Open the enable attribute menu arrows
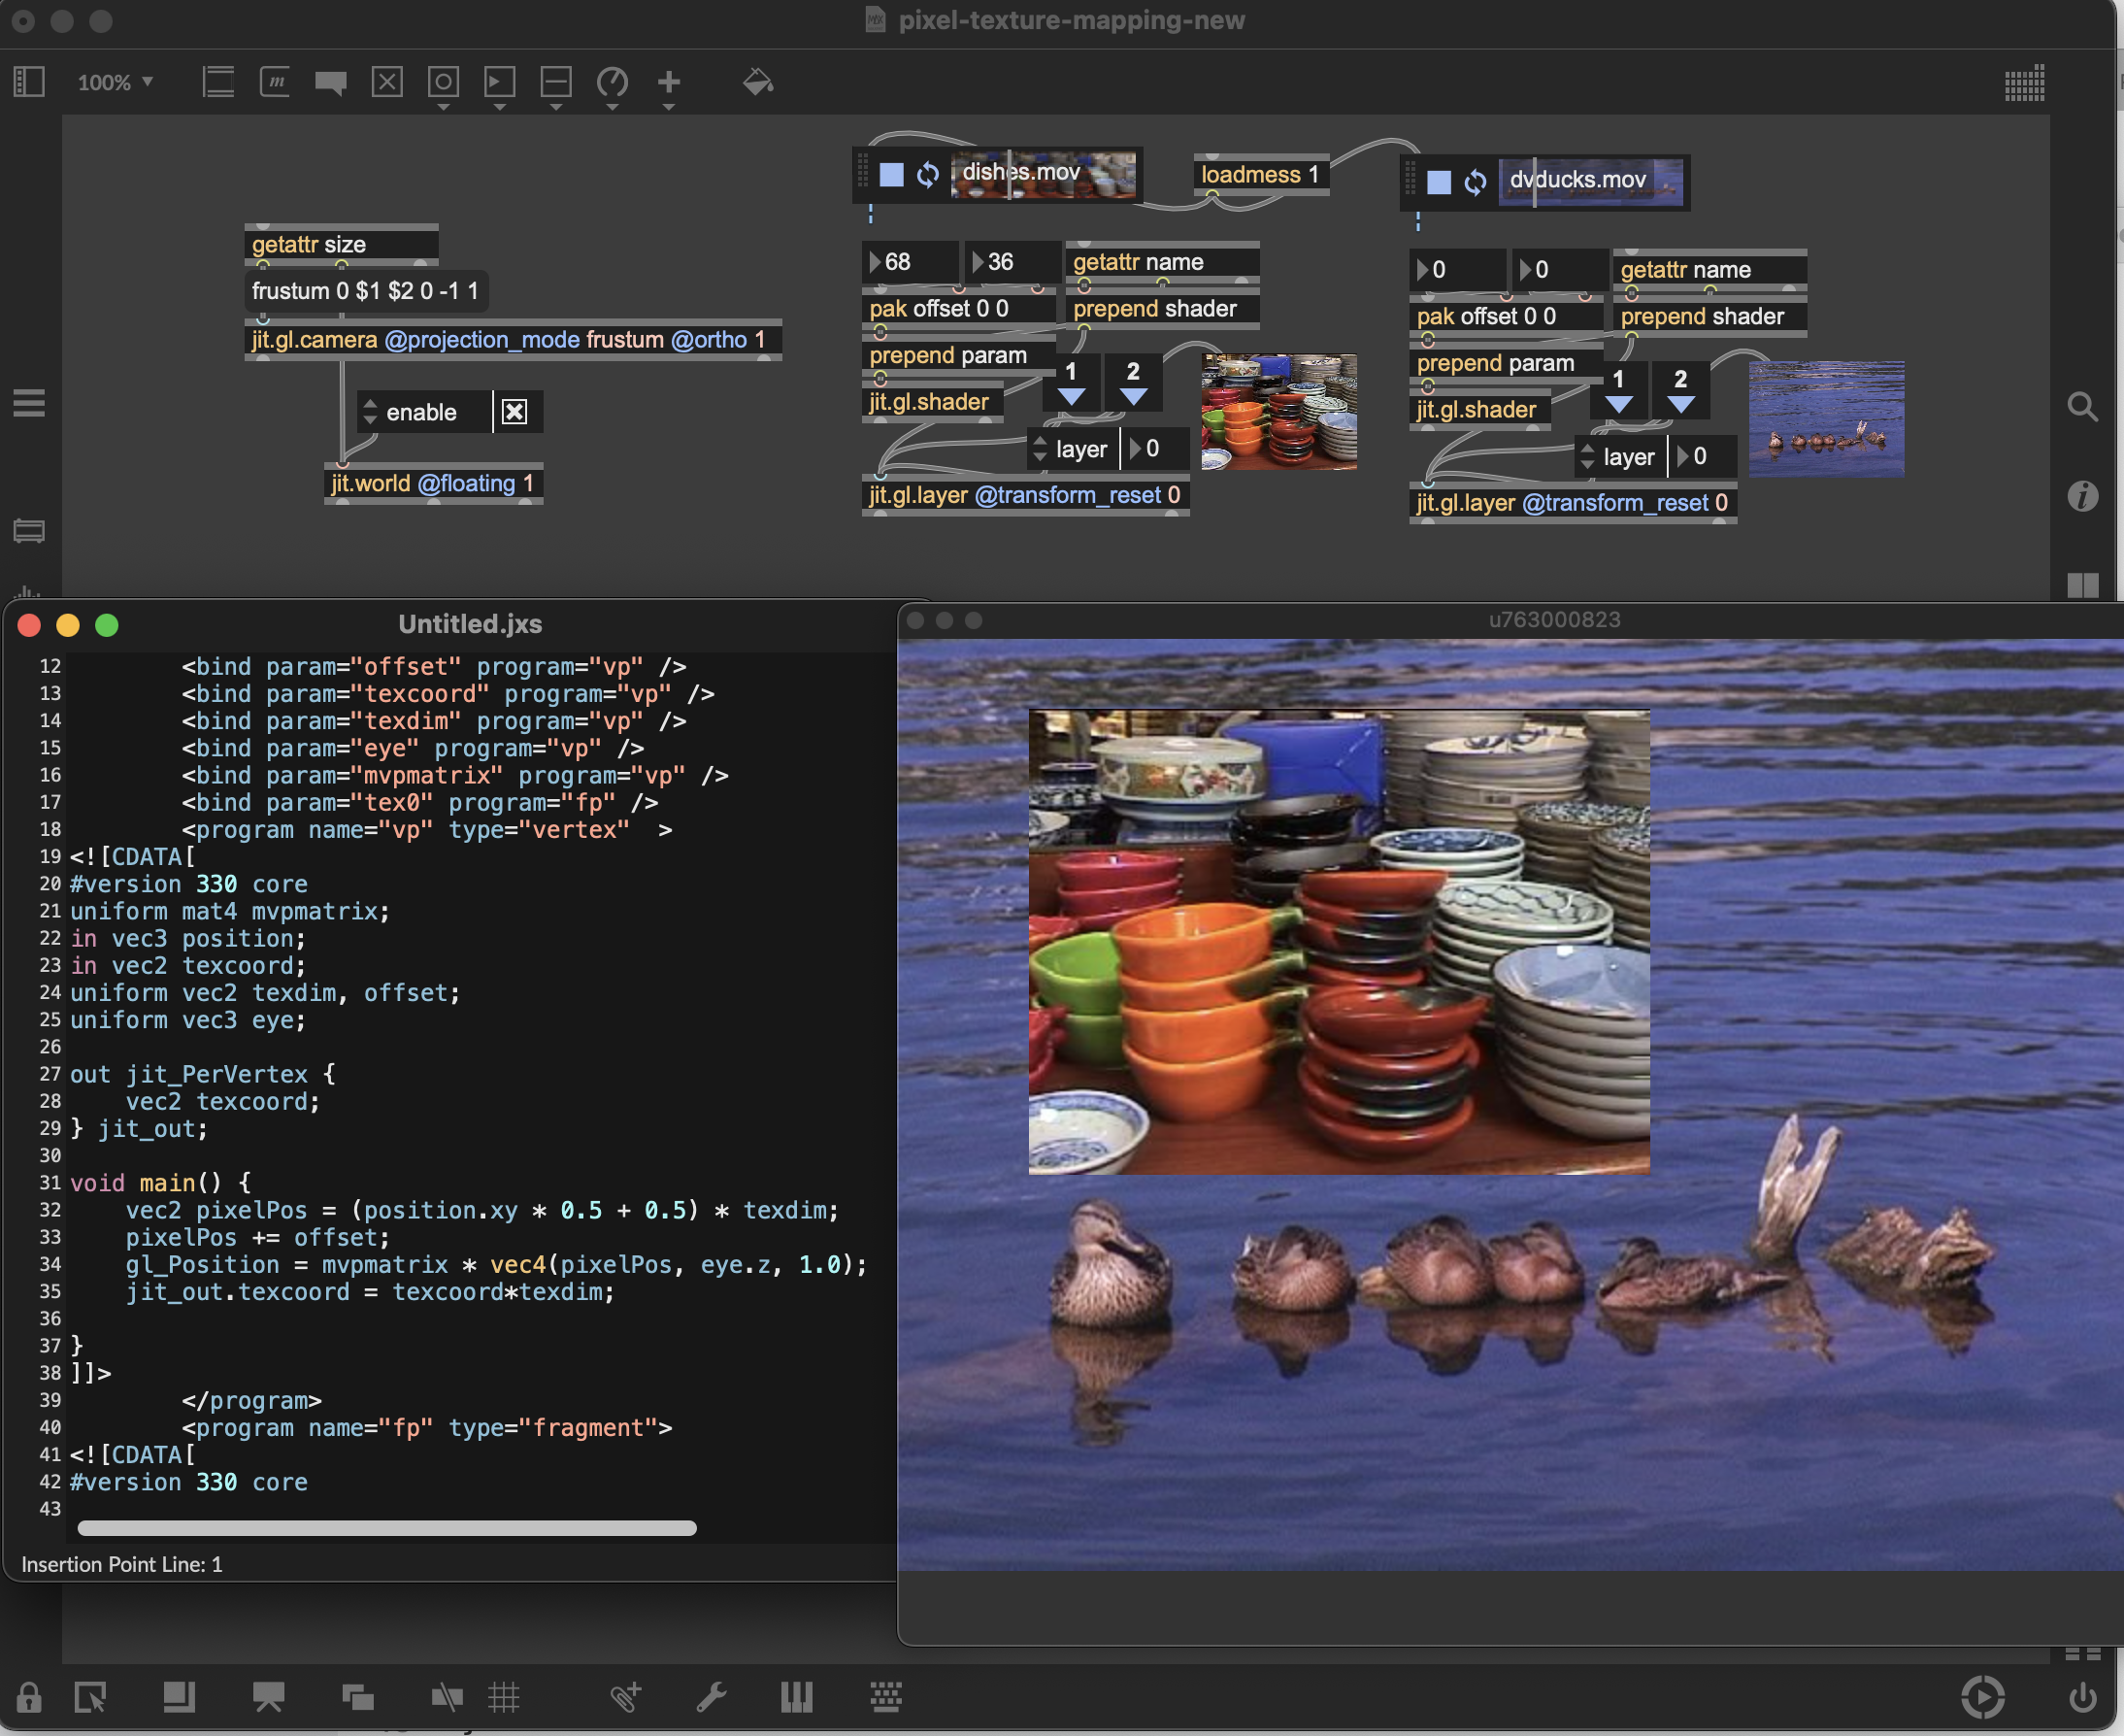This screenshot has width=2124, height=1736. click(370, 412)
